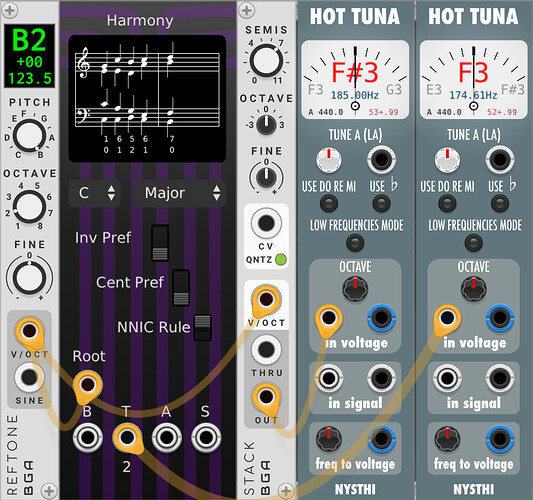Click the STACK OUT output jack

pyautogui.click(x=266, y=397)
